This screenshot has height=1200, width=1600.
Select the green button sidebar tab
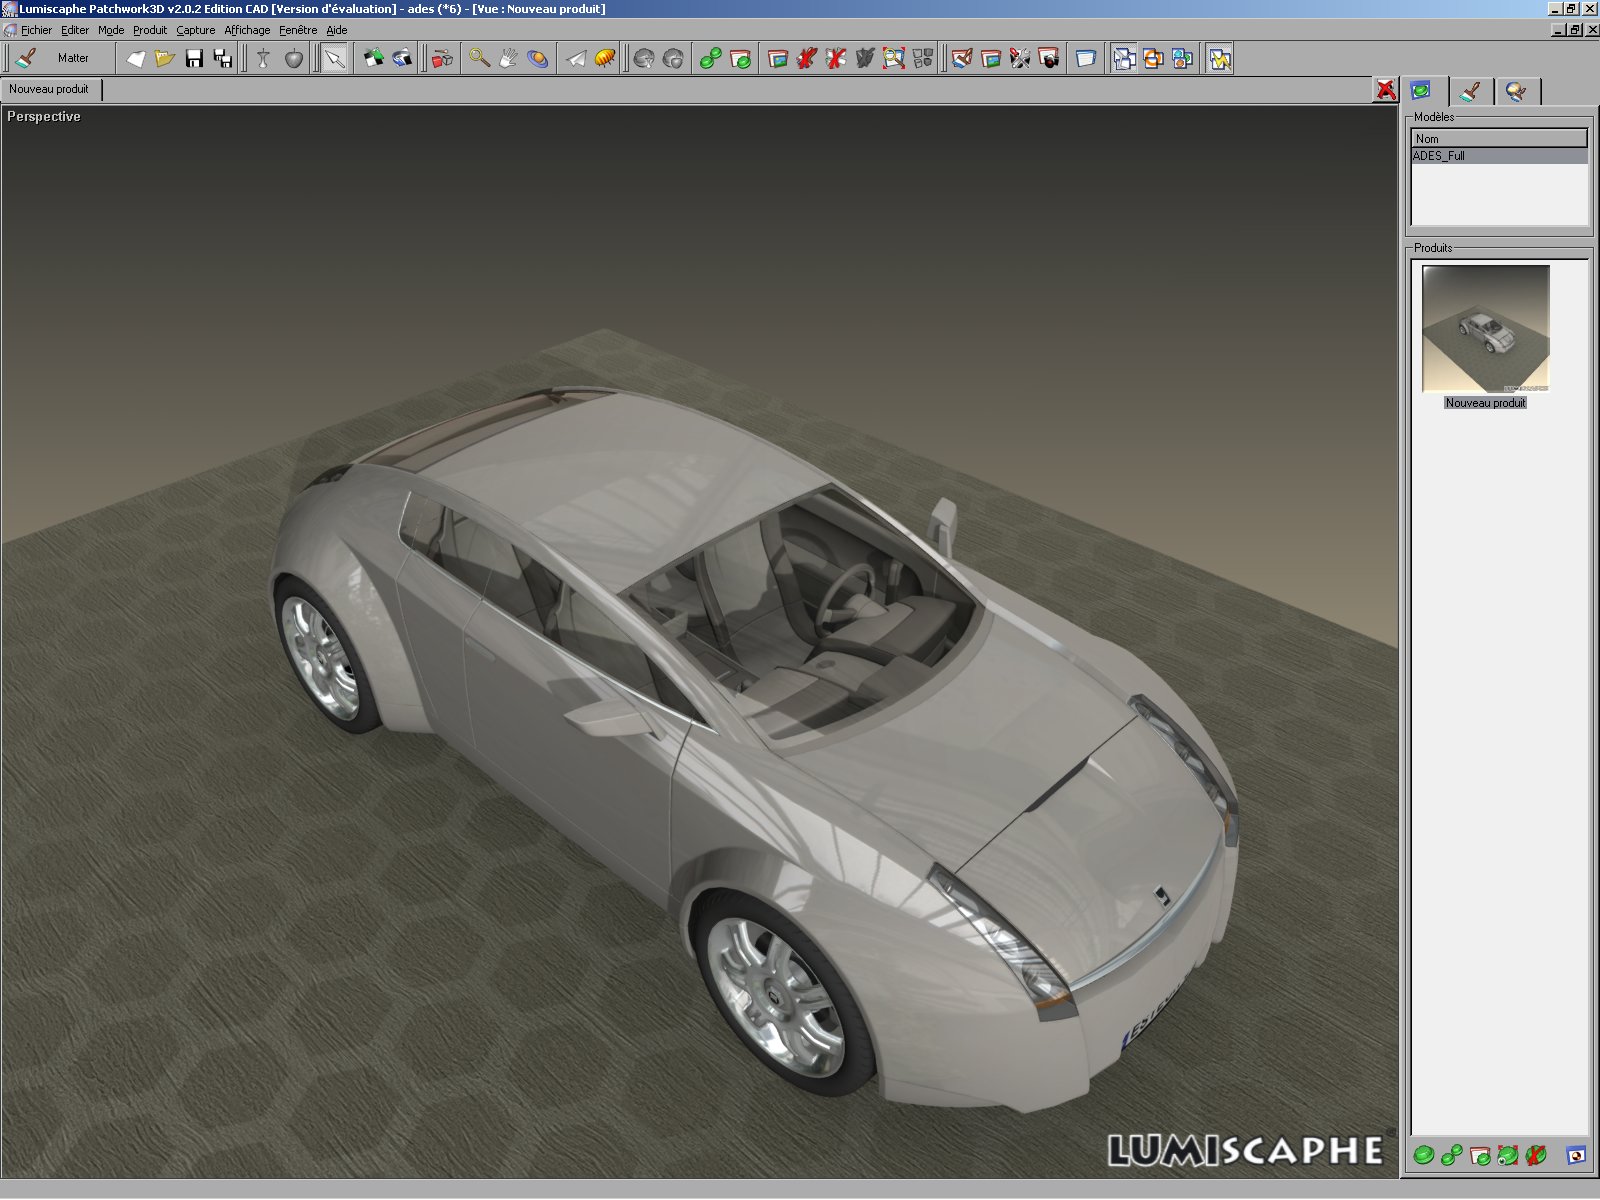1421,91
